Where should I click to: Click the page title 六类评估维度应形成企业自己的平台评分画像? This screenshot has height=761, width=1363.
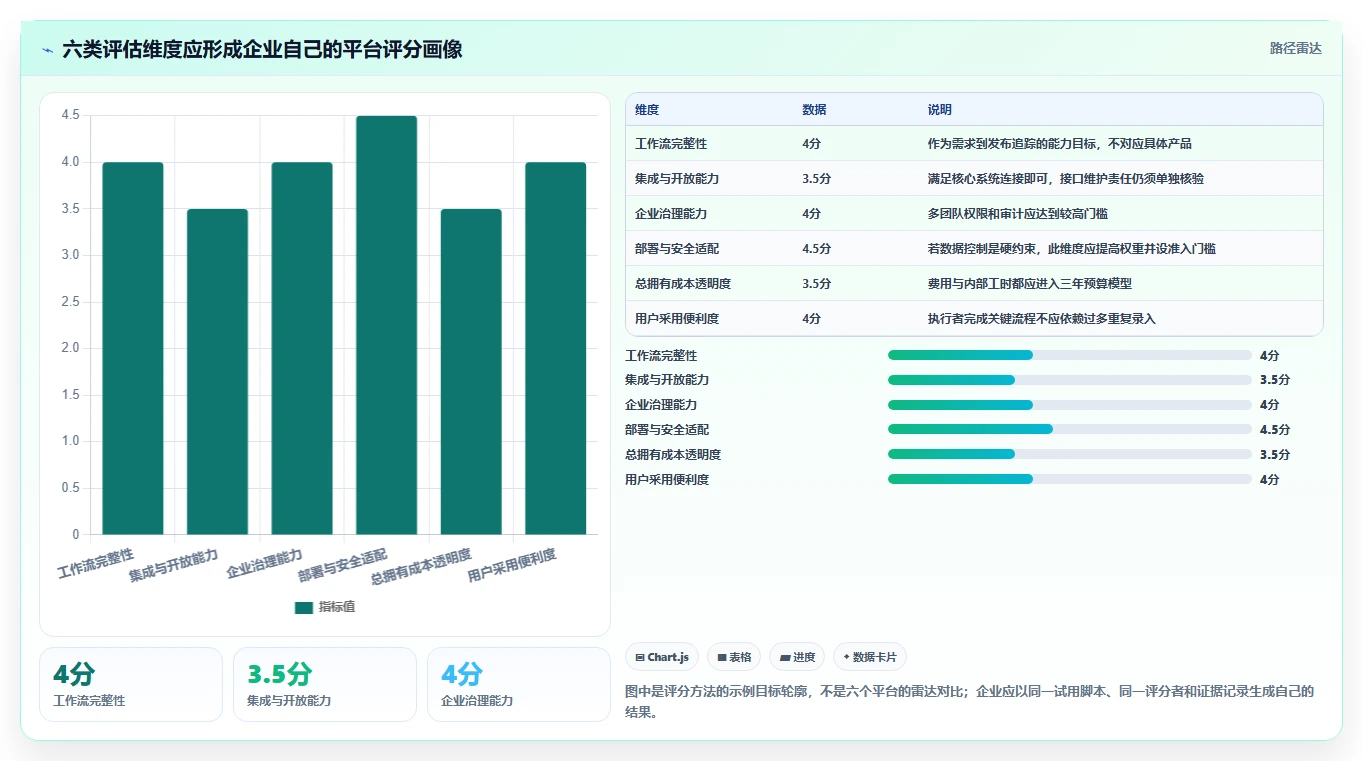(x=262, y=49)
